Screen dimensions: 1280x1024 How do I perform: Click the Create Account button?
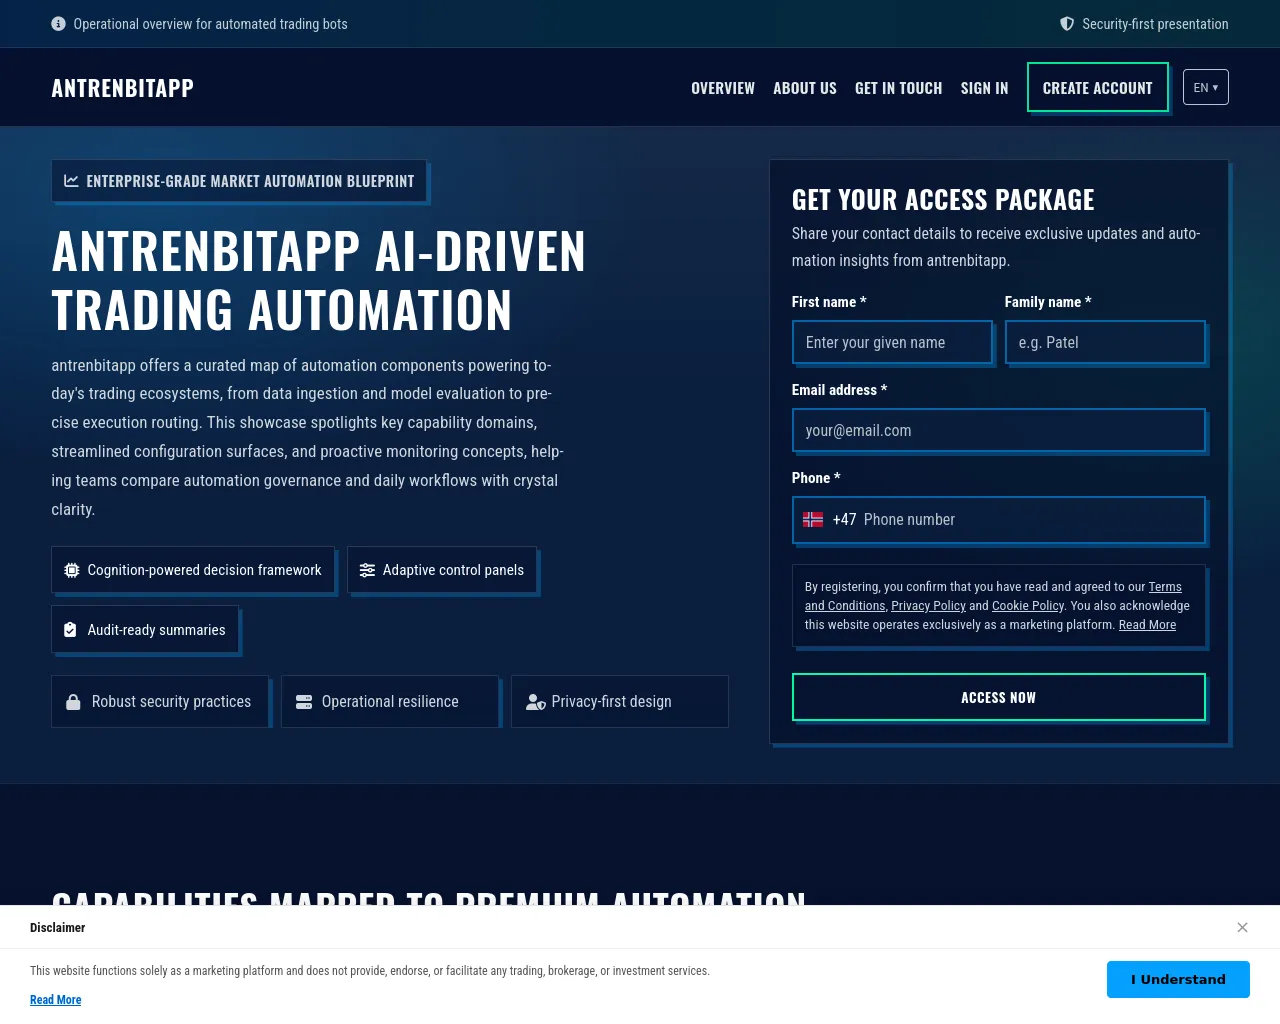pos(1098,87)
